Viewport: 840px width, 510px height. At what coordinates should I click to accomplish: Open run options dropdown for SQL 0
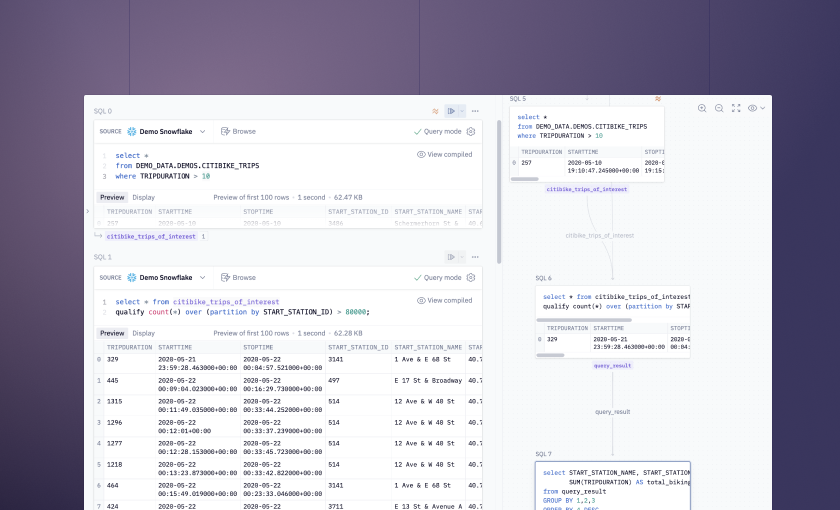(462, 111)
